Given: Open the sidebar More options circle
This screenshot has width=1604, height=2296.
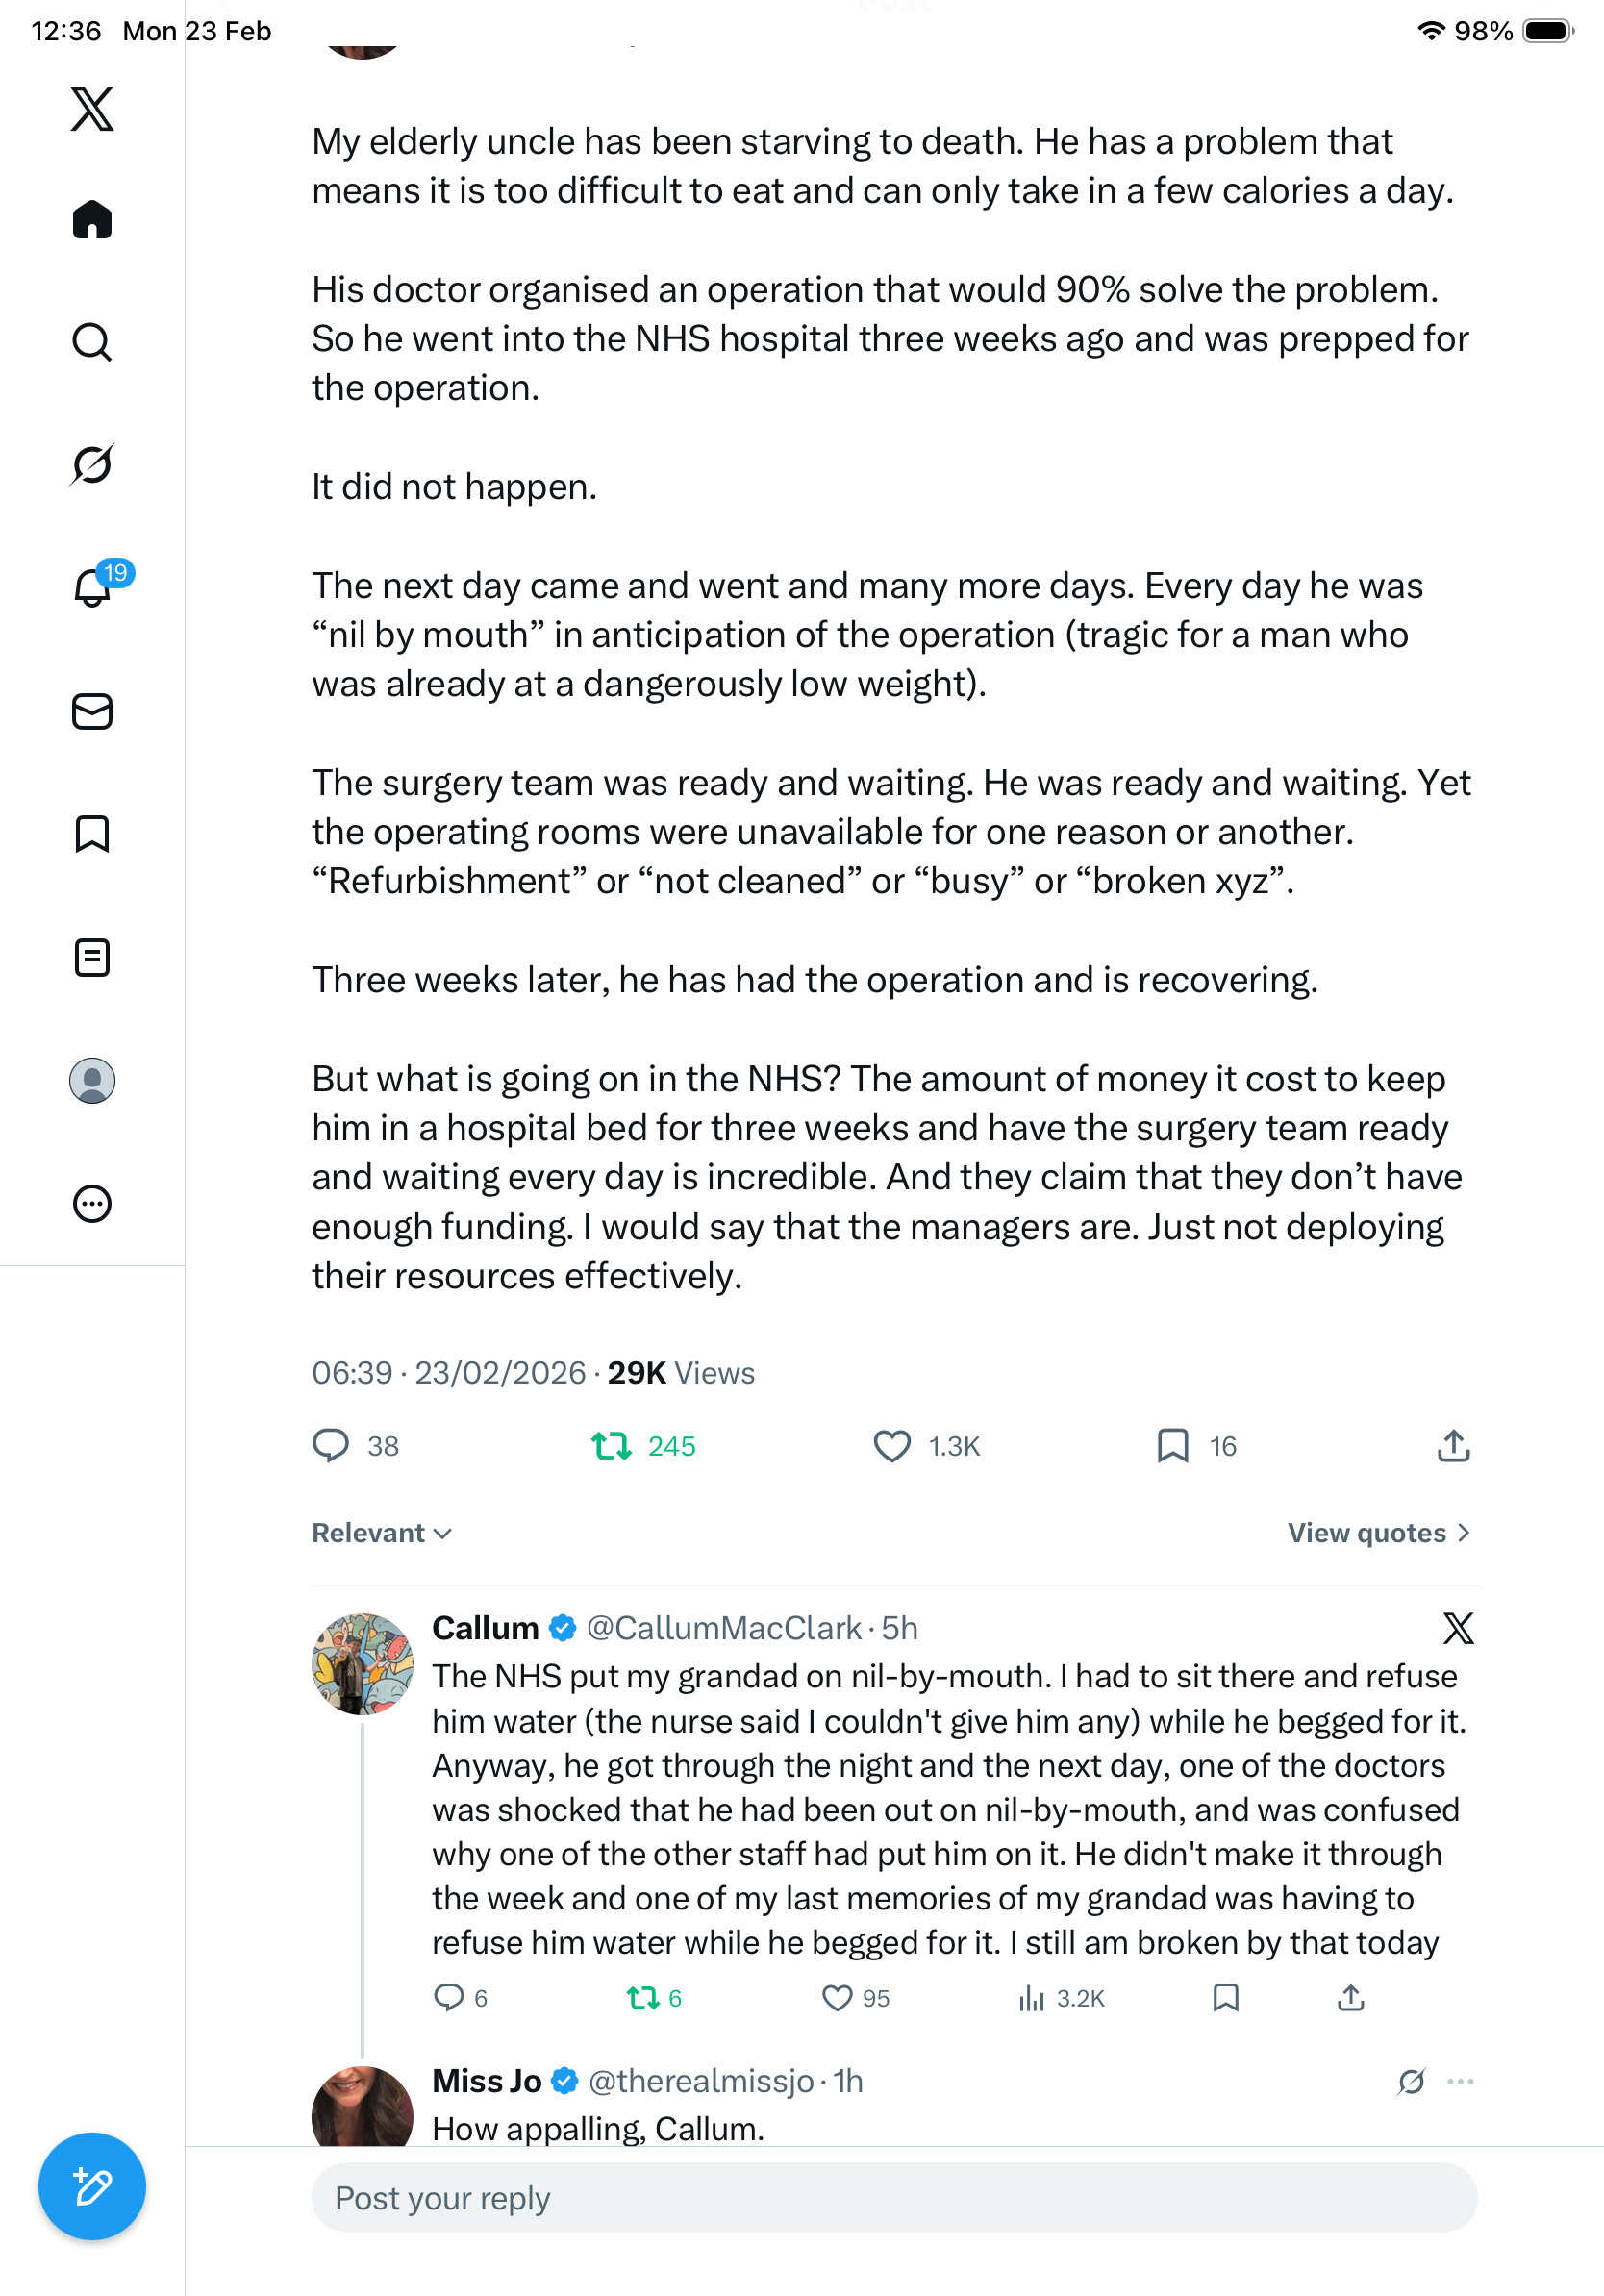Looking at the screenshot, I should (92, 1204).
